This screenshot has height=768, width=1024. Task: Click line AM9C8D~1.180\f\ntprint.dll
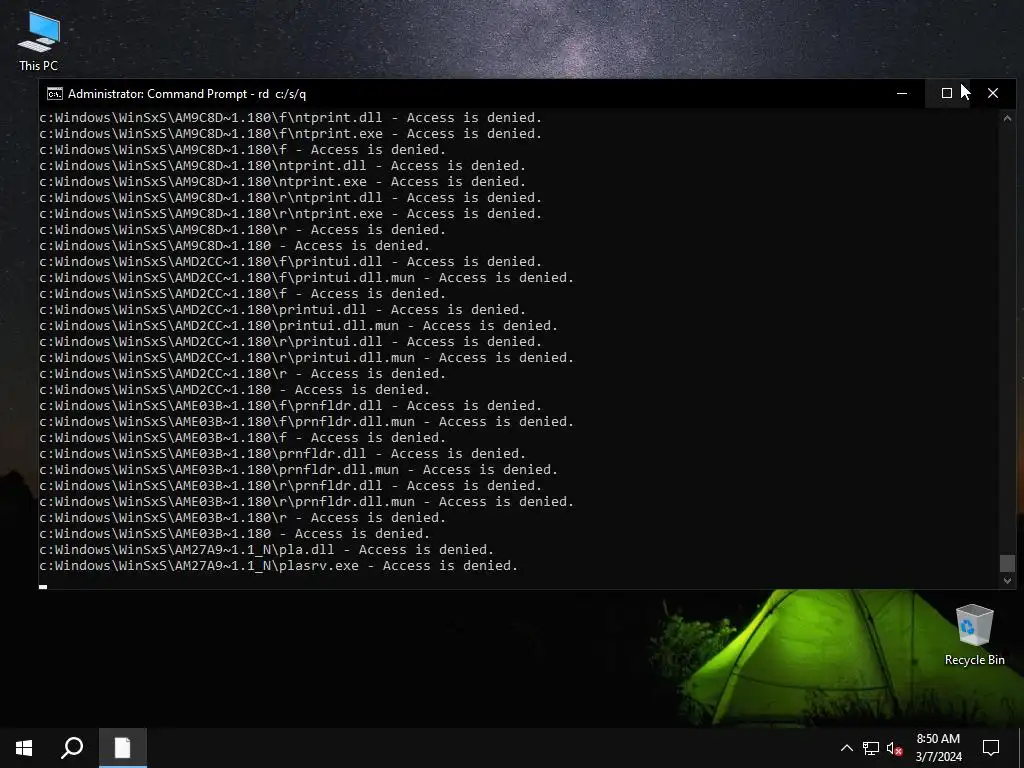(x=291, y=118)
